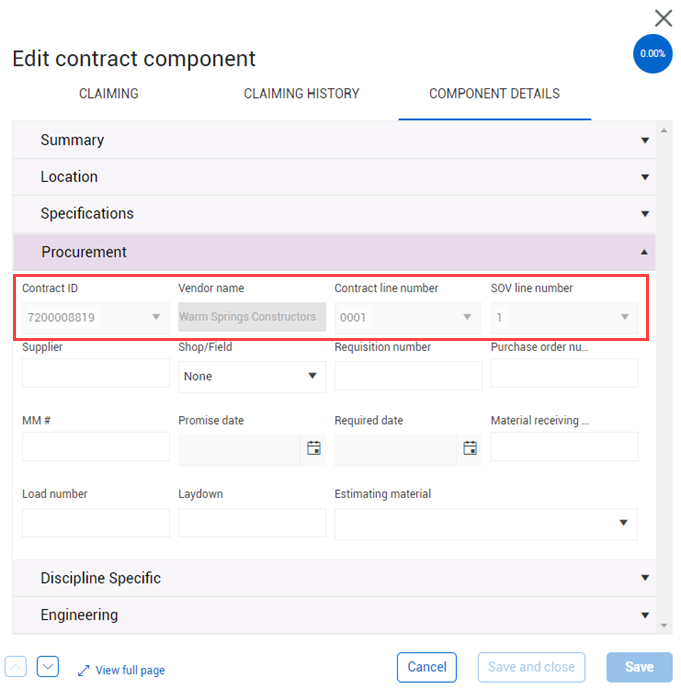Open the Promise date calendar picker
This screenshot has width=681, height=700.
coord(314,449)
